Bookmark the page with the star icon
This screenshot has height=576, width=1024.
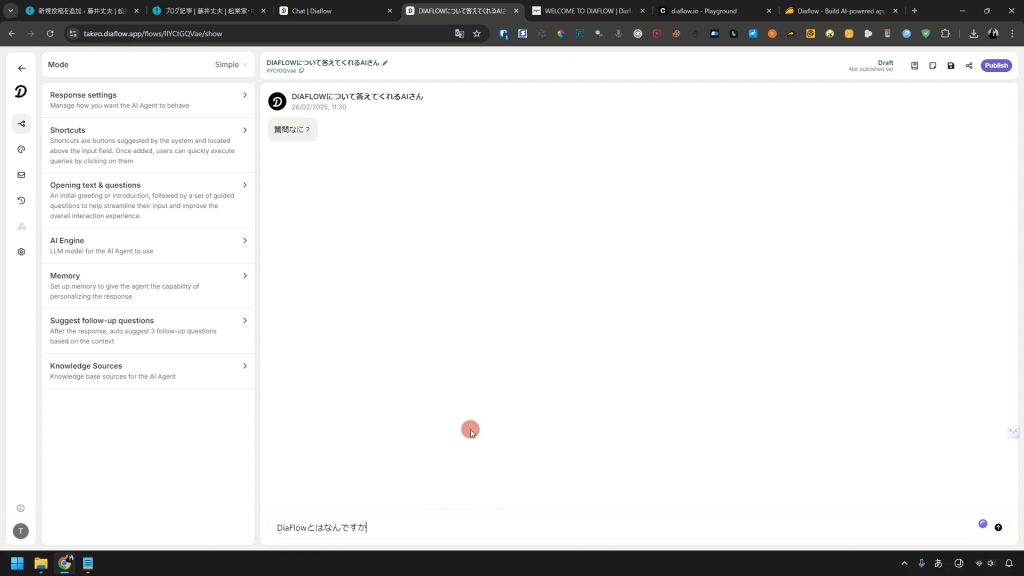click(477, 33)
